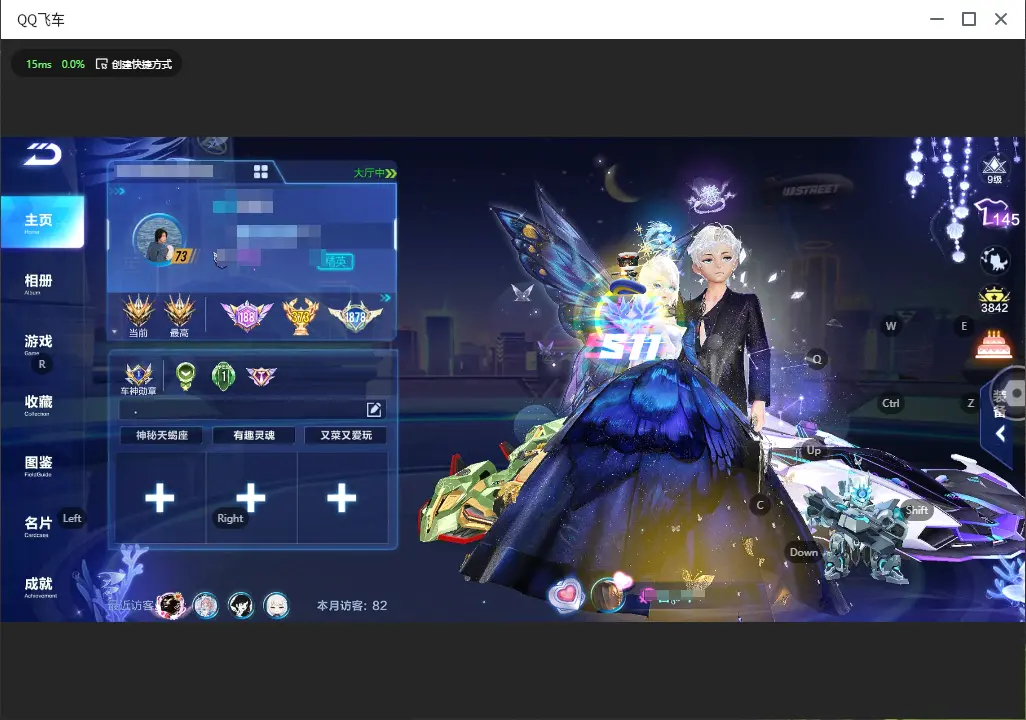1026x720 pixels.
Task: Click the 车神勋章 medal icon
Action: (x=139, y=378)
